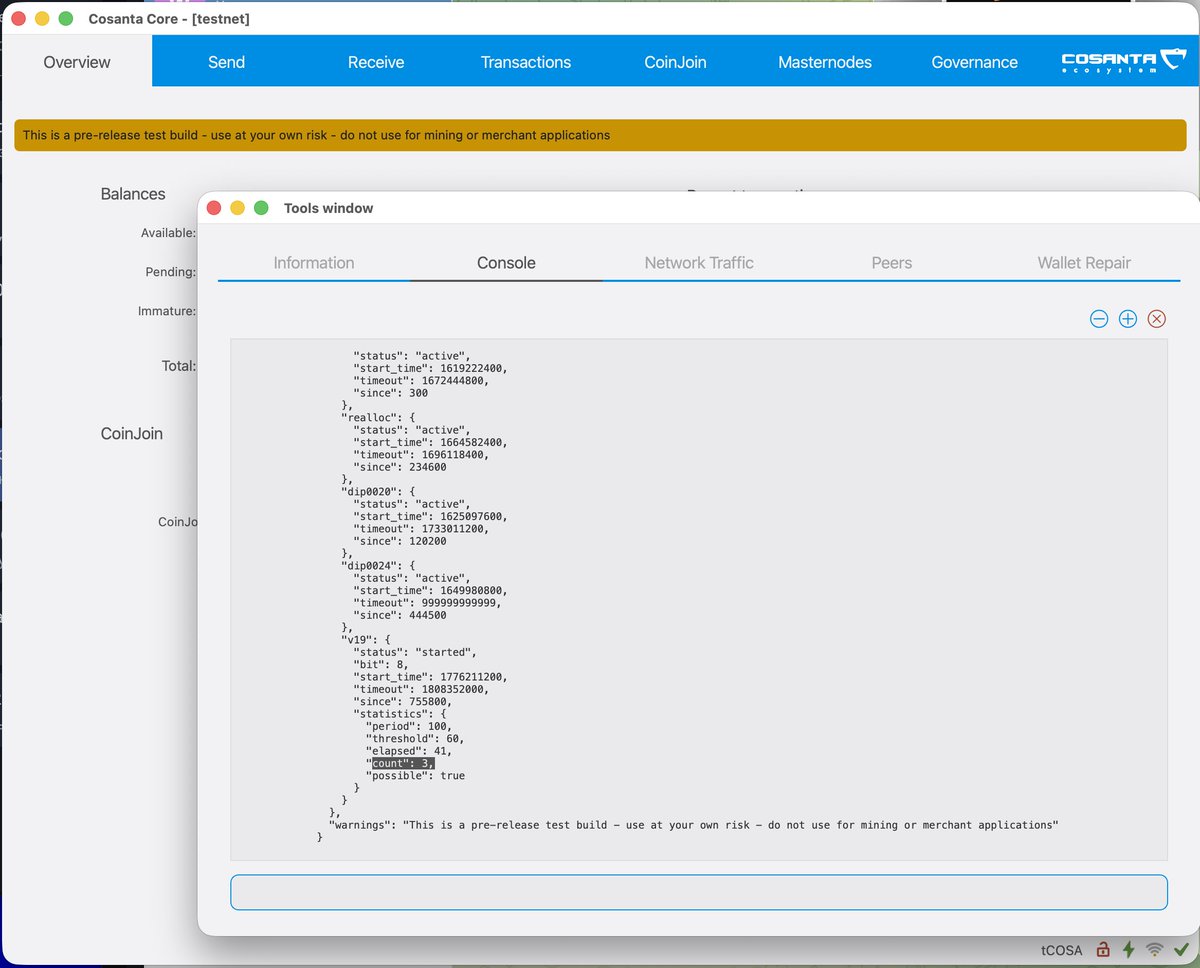Open the Transactions tab

coord(526,62)
